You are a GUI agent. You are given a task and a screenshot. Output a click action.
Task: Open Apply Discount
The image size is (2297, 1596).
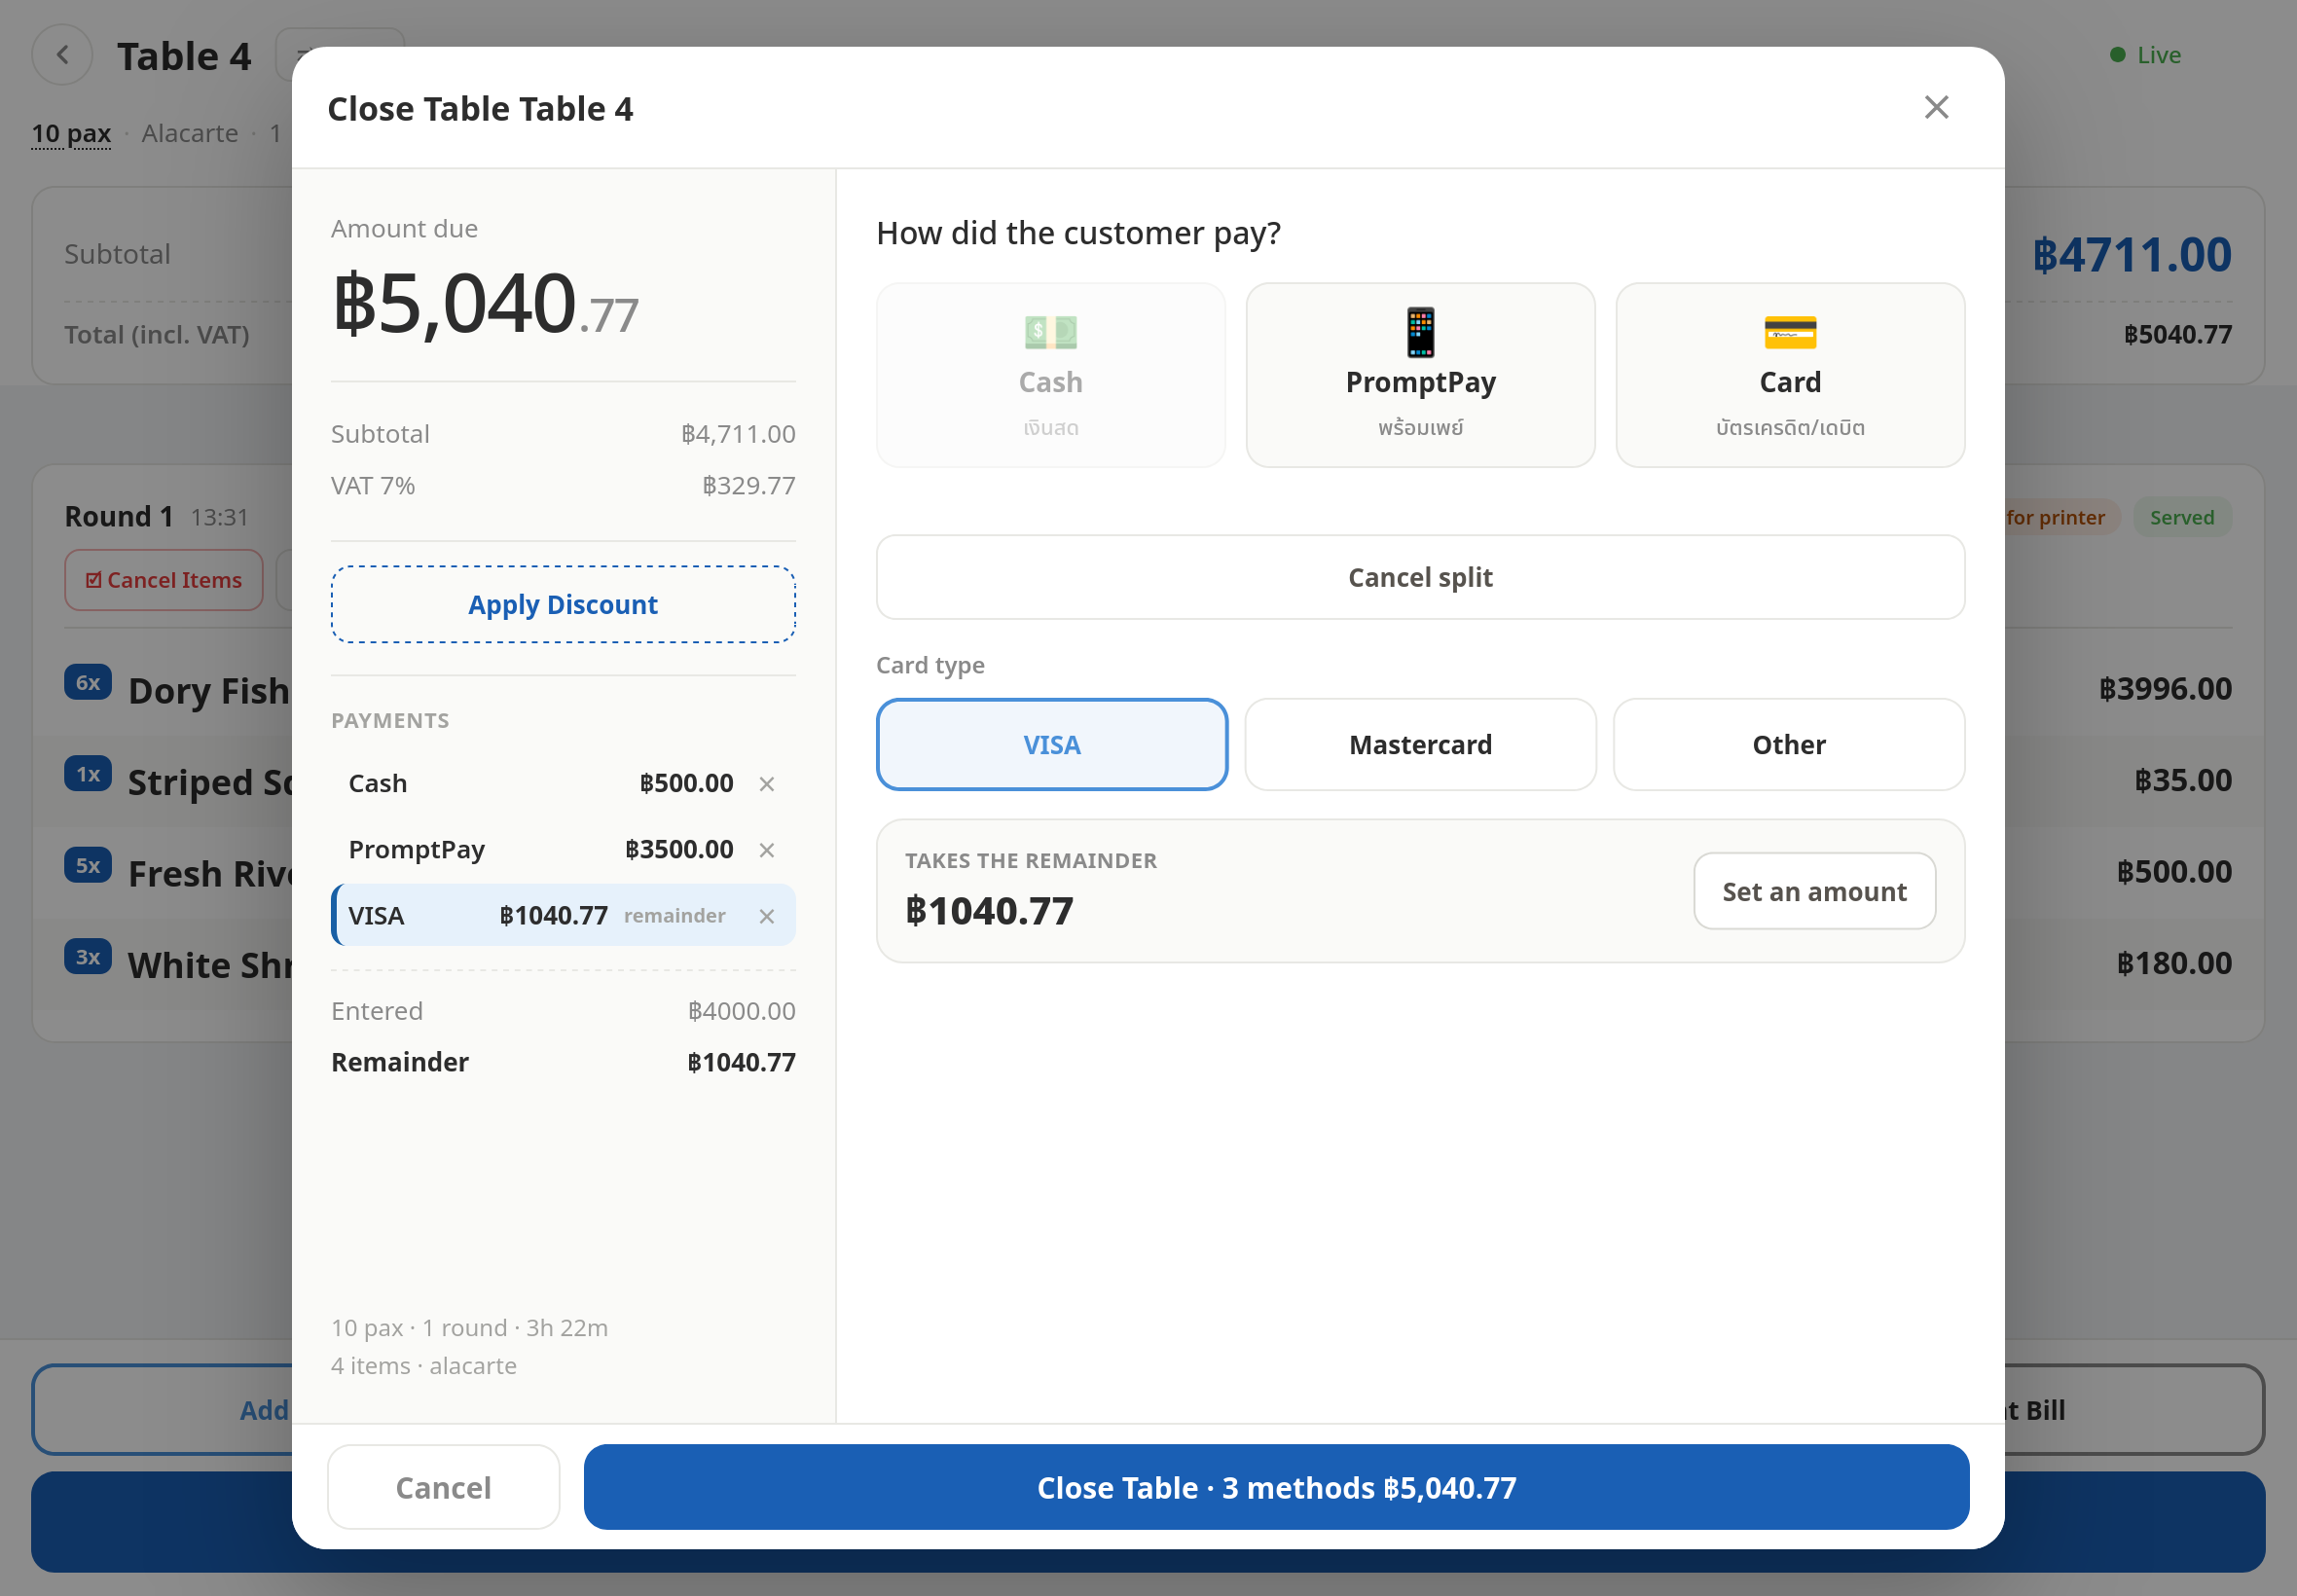point(563,604)
